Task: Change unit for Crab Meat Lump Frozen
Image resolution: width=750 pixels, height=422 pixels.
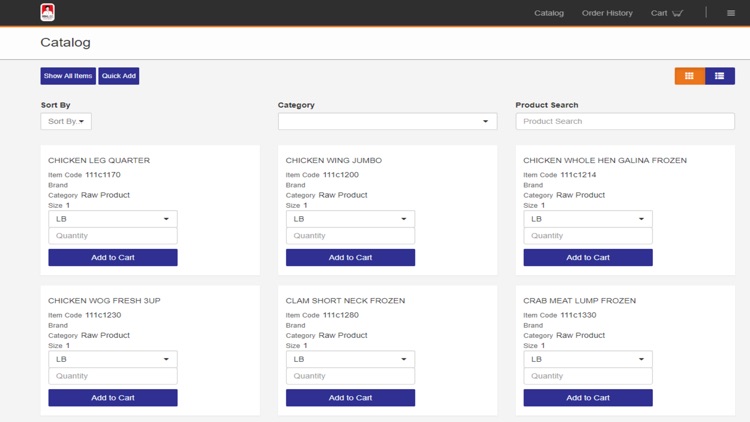Action: point(588,358)
